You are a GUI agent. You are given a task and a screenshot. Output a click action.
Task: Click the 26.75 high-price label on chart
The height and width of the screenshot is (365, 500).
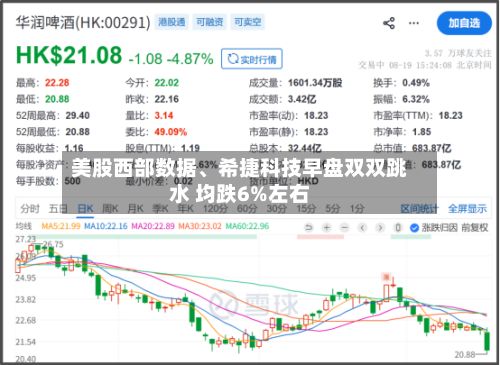(x=53, y=244)
